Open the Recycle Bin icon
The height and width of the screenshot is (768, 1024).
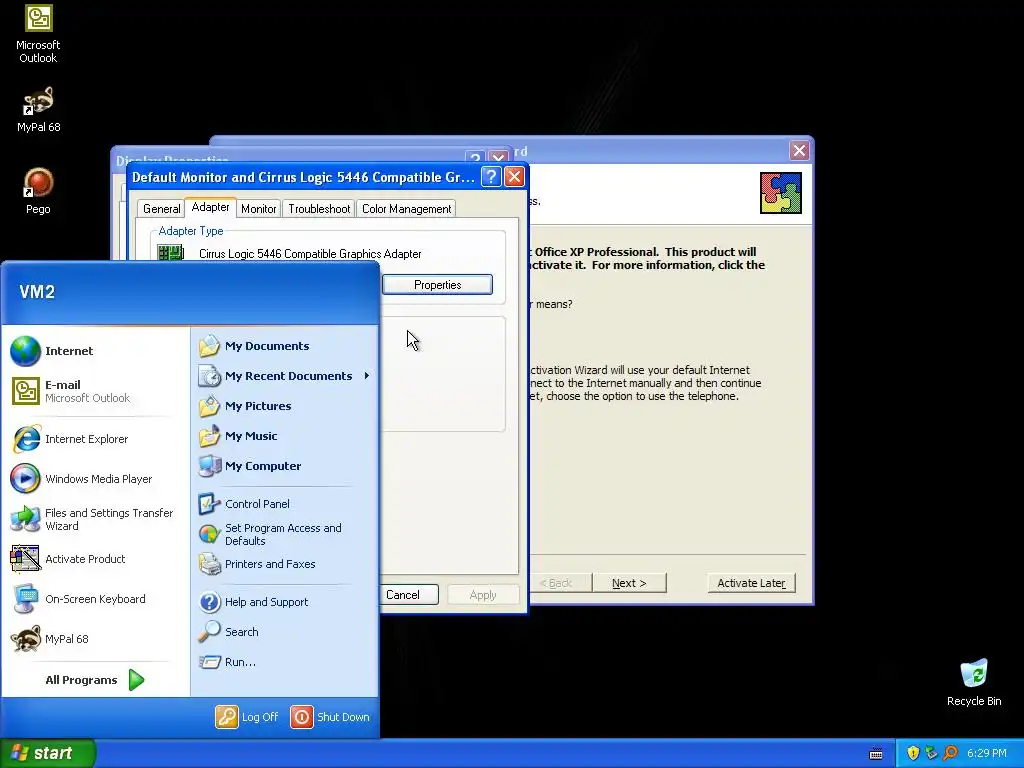click(x=974, y=682)
